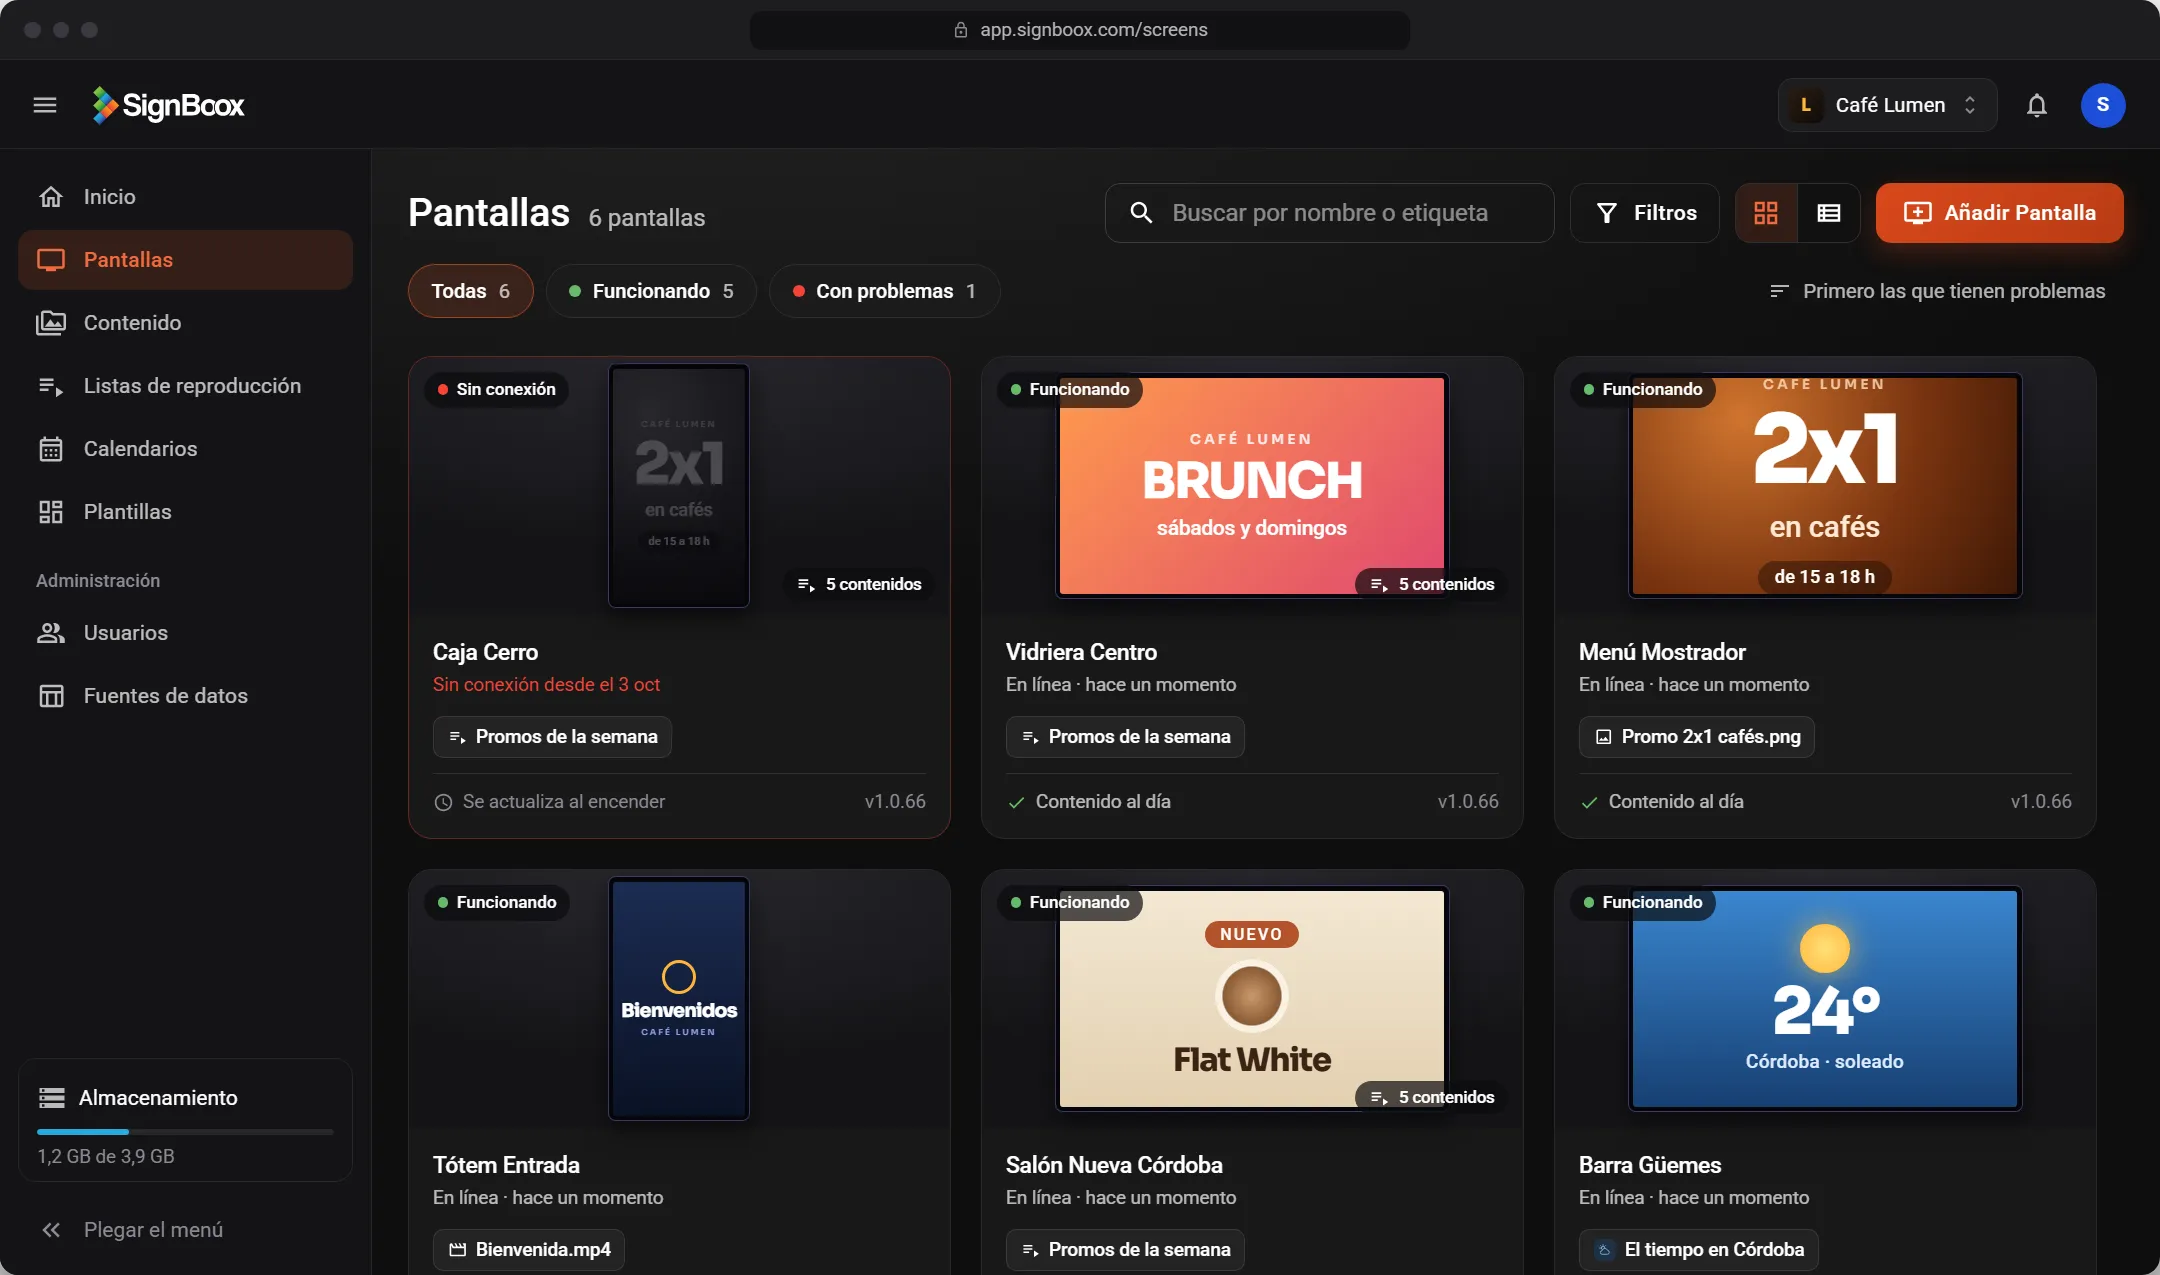Screen dimensions: 2160x1275
Task: Click Promos de la semana chip on Caja Cerro
Action: click(x=552, y=737)
